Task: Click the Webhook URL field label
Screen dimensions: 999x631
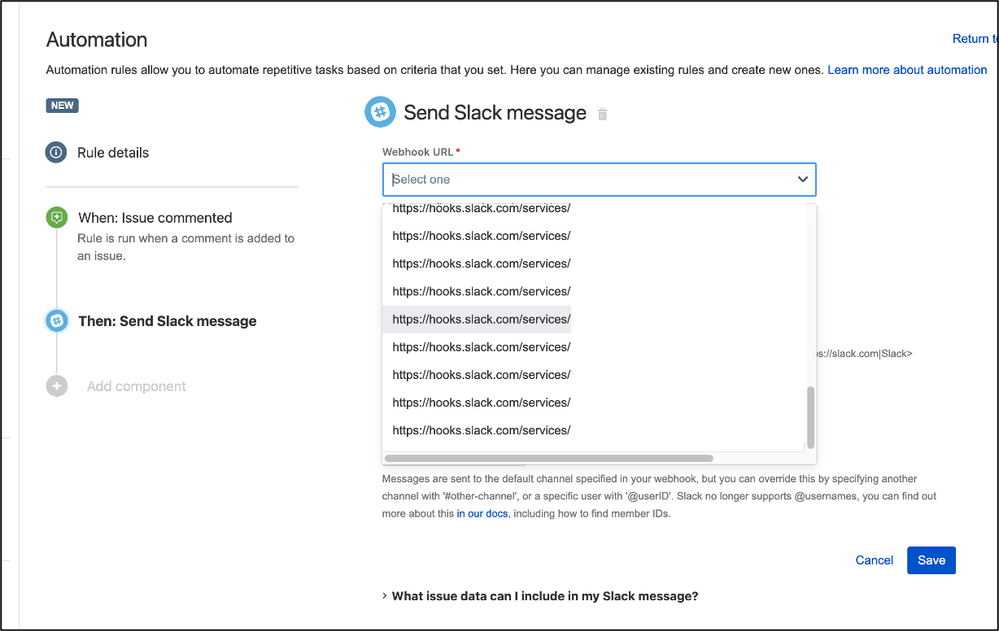Action: [417, 152]
